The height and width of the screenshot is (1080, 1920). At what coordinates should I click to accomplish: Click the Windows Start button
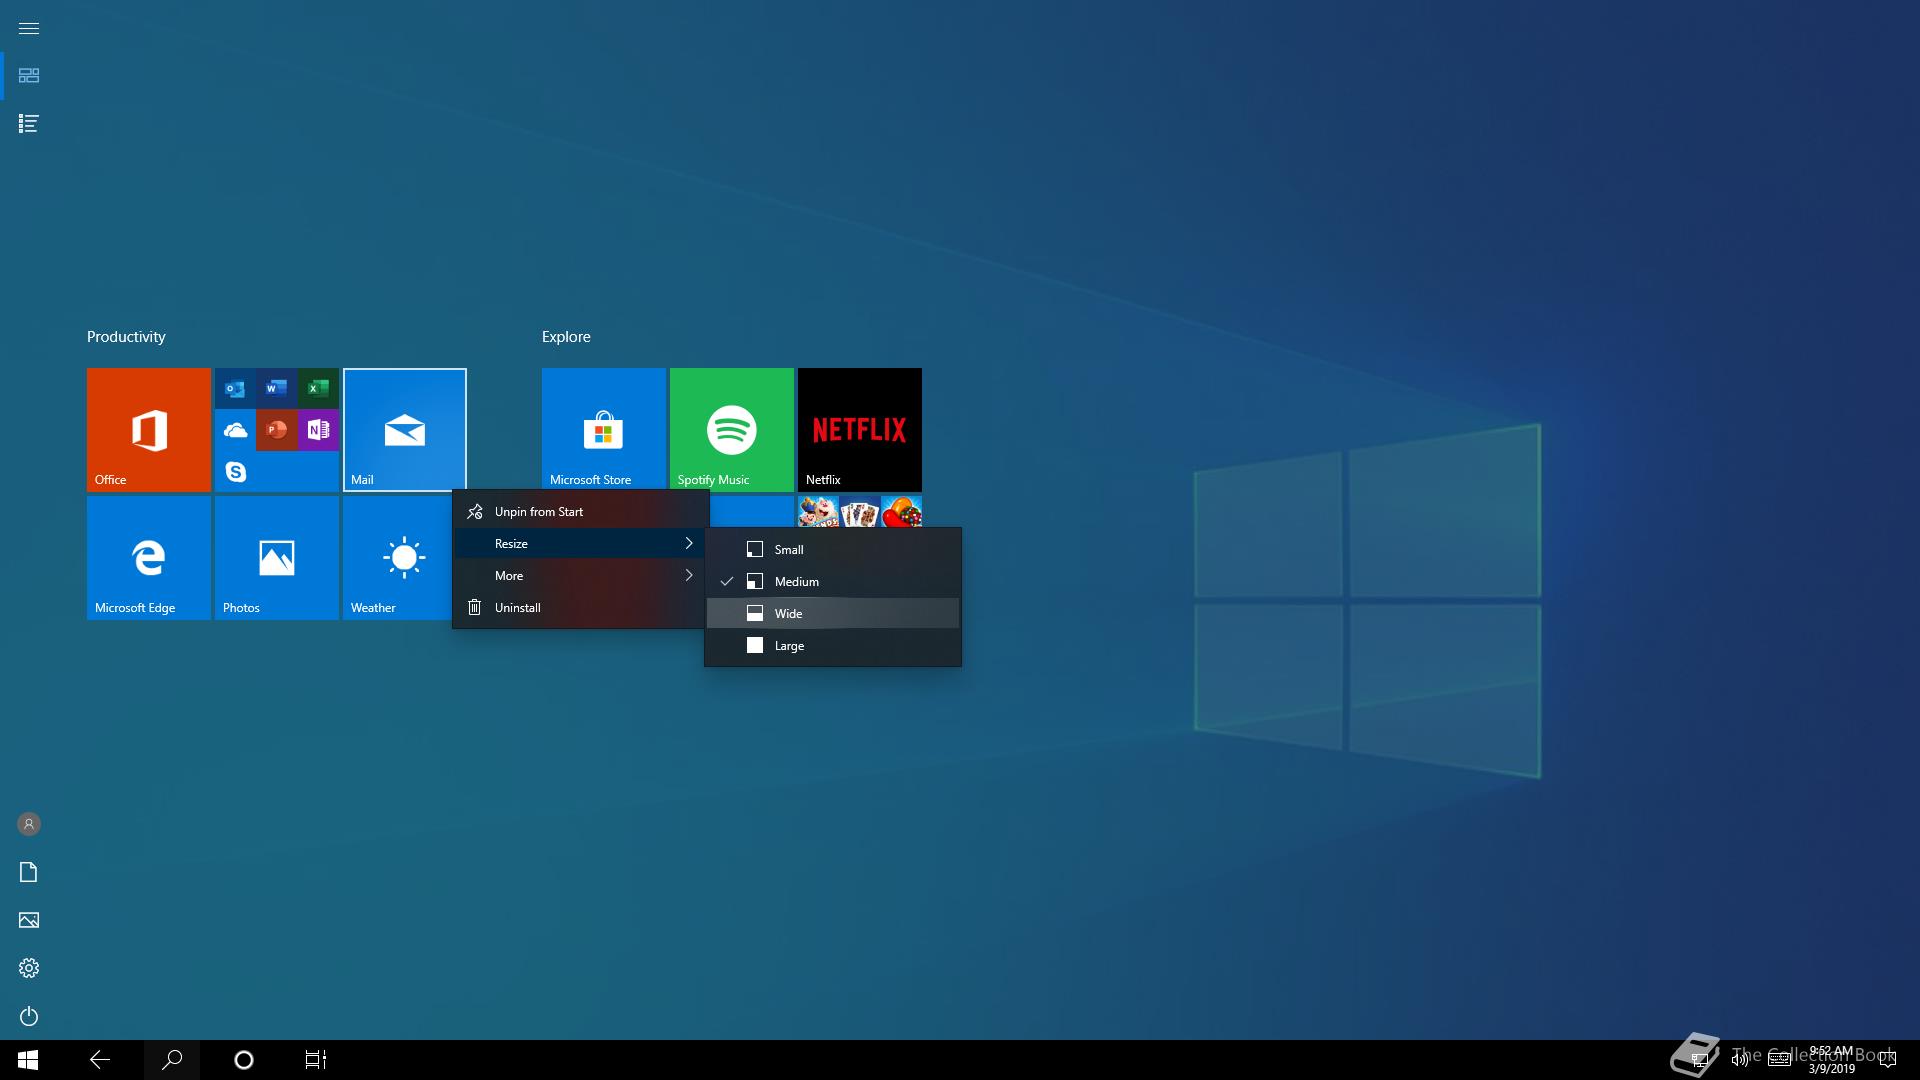pos(28,1060)
